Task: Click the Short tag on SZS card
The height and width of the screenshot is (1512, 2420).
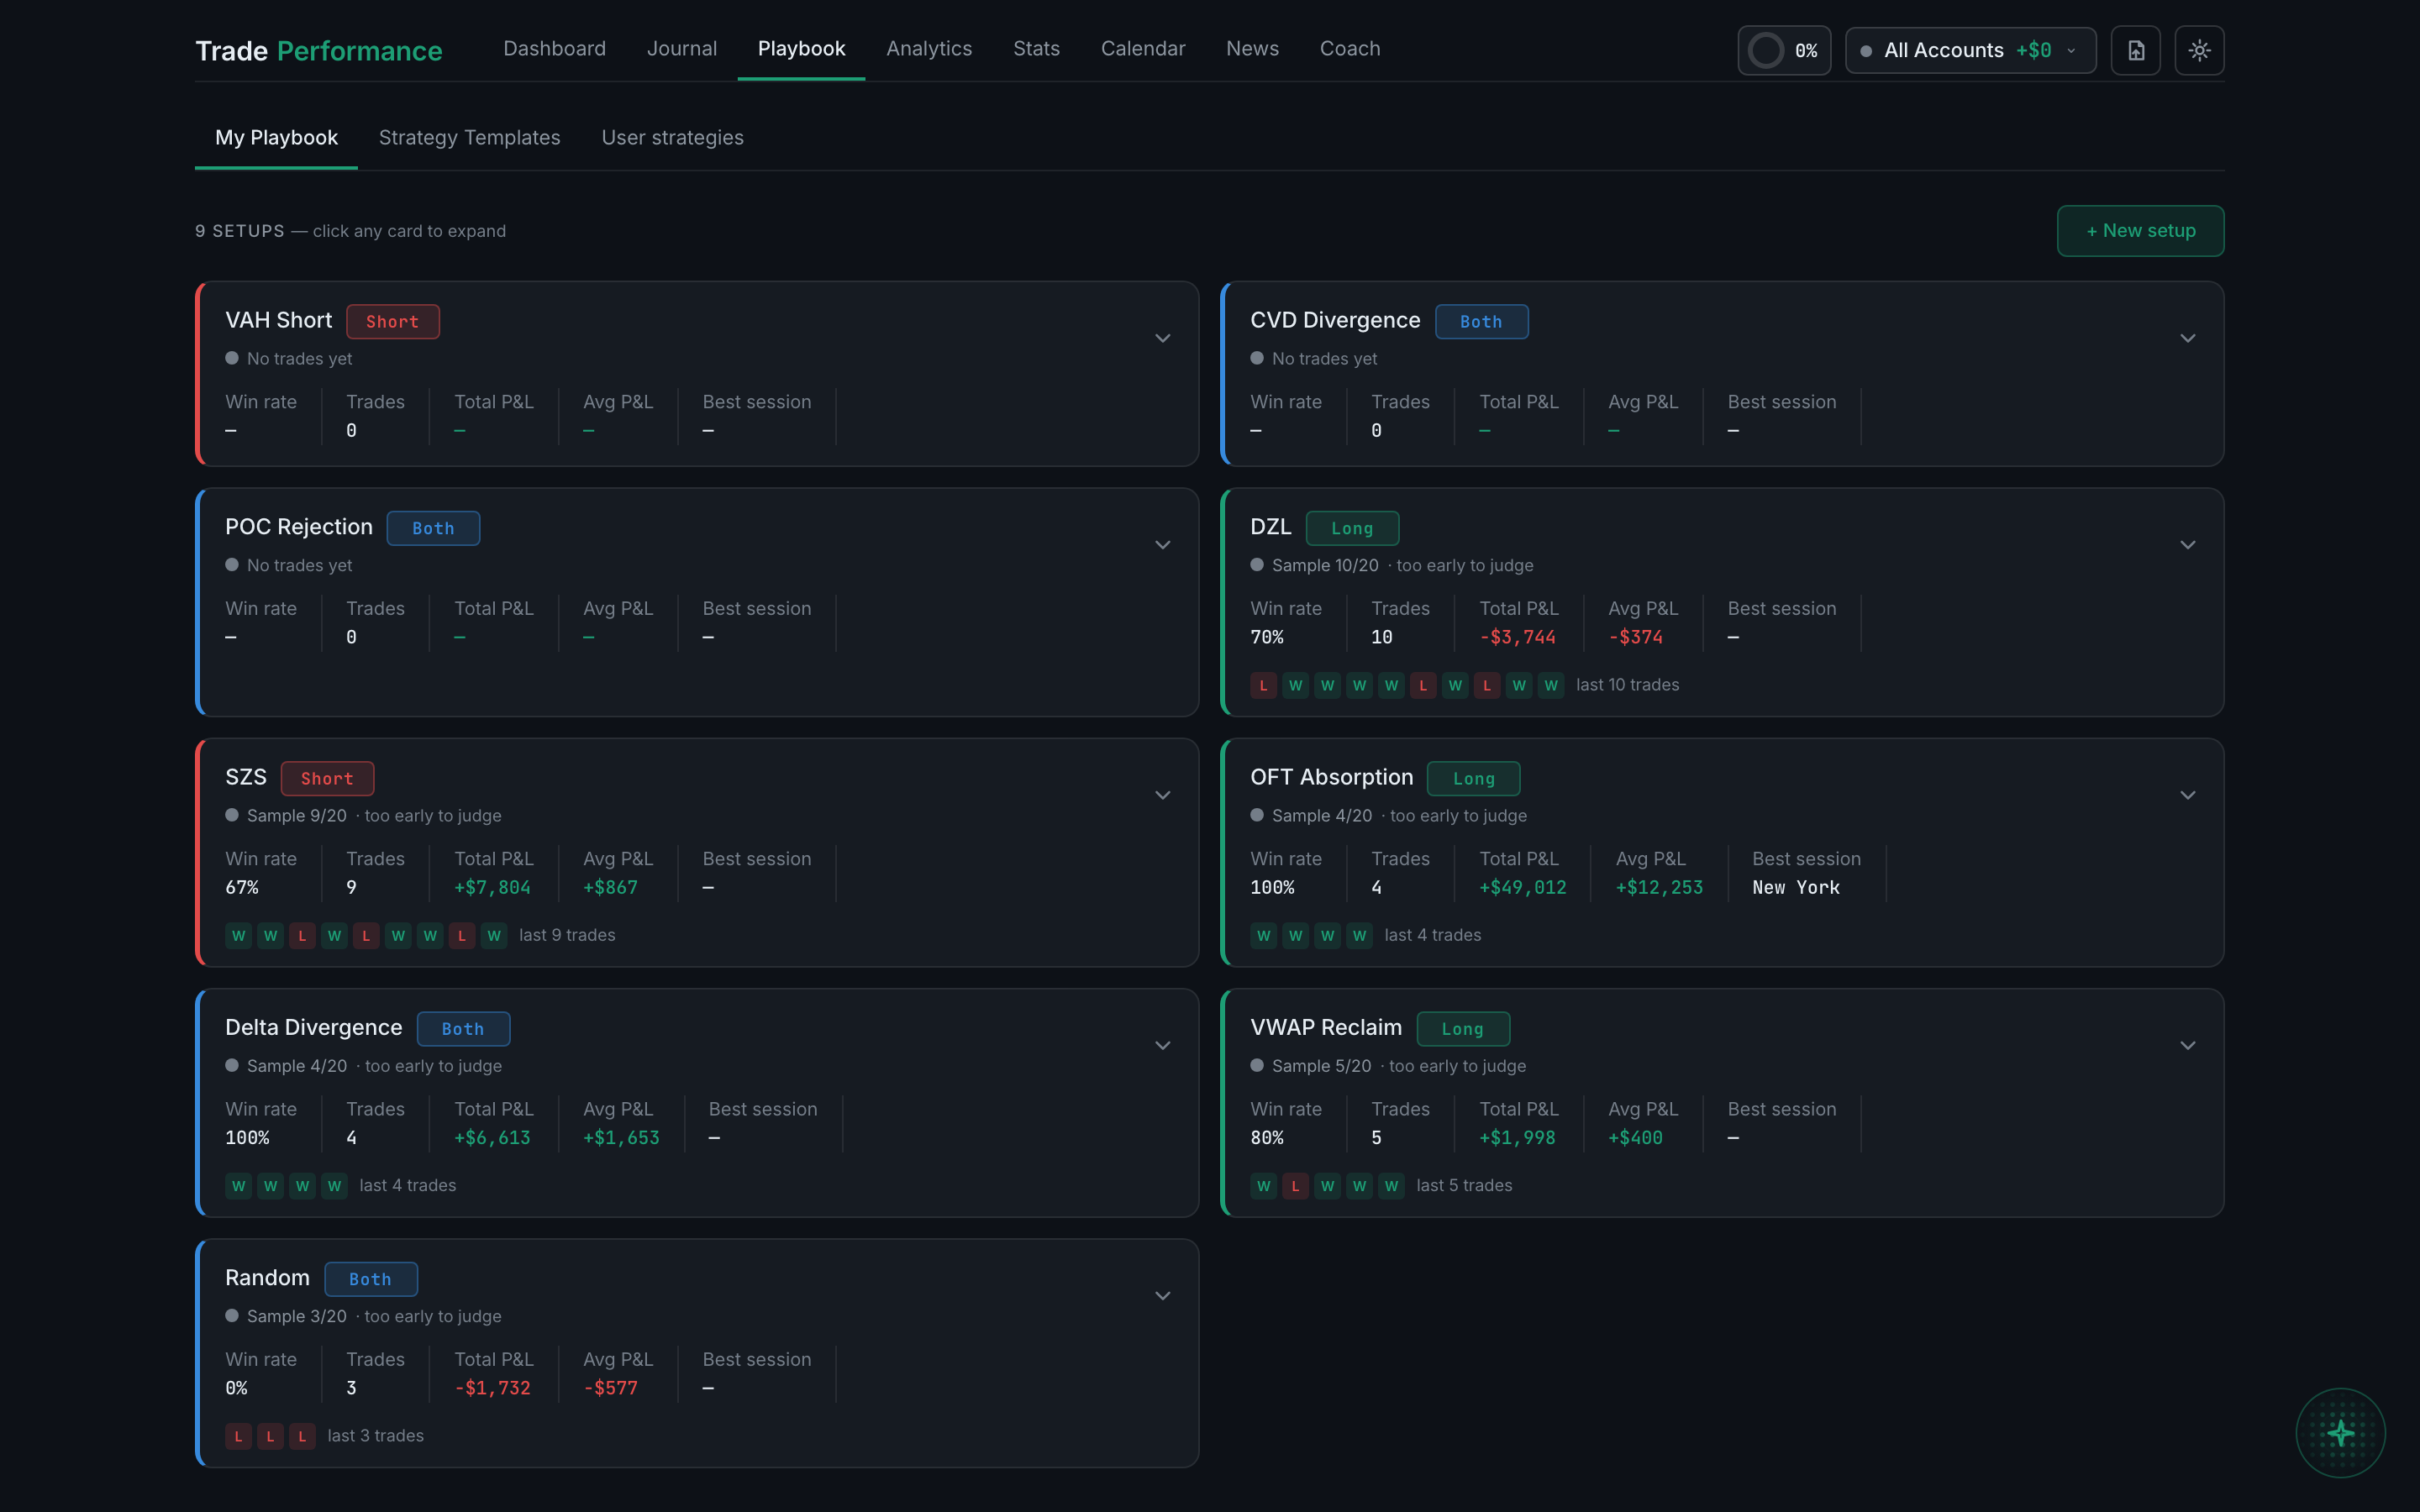Action: (x=327, y=779)
